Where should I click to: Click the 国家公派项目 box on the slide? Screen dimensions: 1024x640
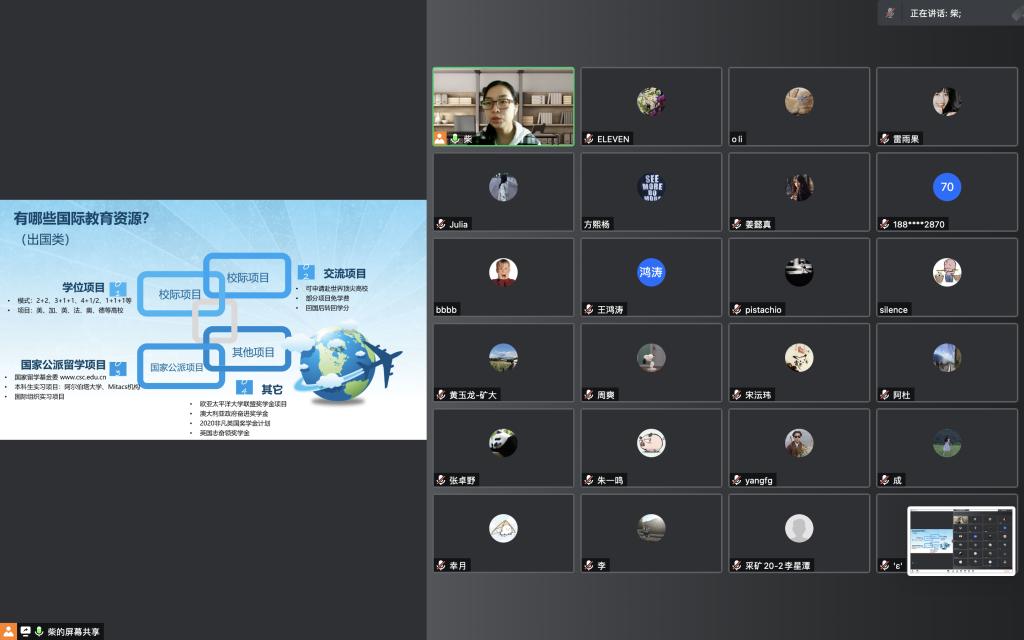point(176,367)
